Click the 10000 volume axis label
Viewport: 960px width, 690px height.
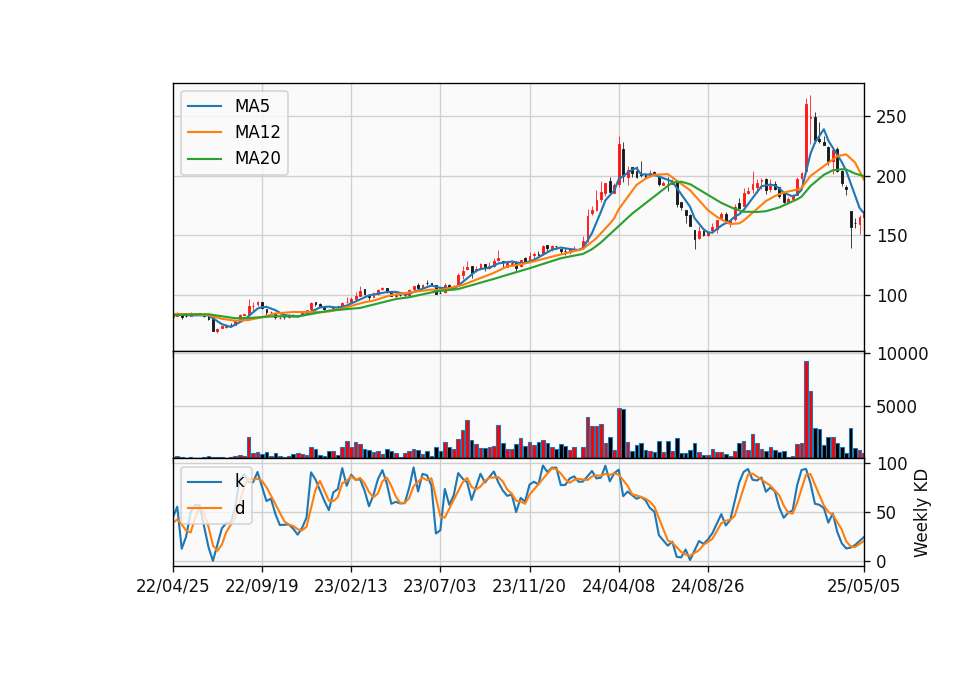point(902,354)
